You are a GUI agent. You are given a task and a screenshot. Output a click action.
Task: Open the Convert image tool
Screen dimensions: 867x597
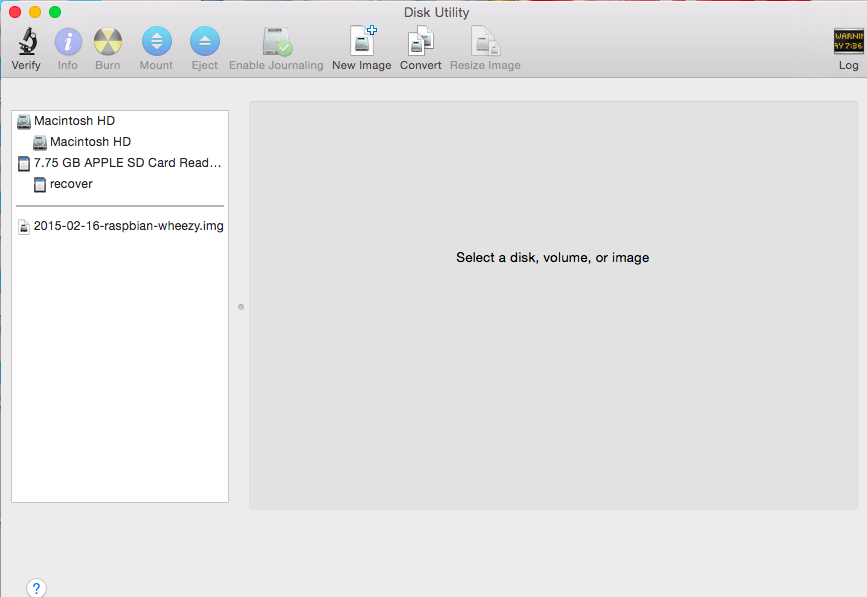coord(420,42)
